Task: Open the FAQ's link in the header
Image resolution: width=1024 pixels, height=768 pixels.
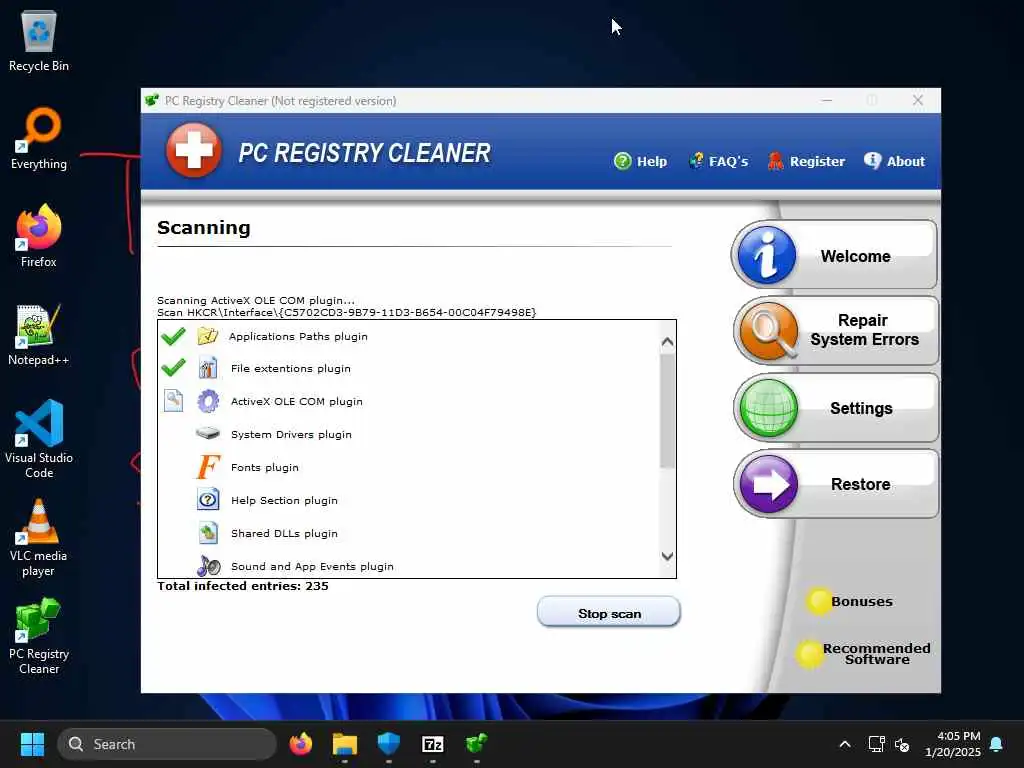Action: click(718, 161)
